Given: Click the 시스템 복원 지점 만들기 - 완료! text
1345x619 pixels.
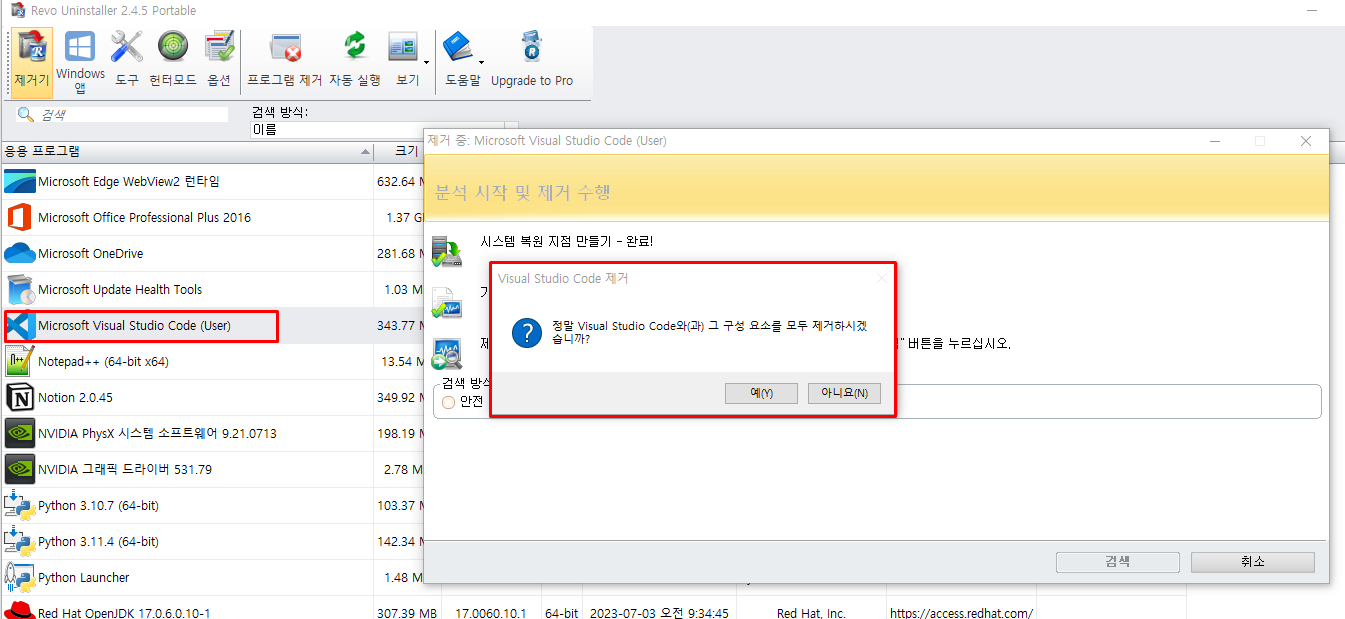Looking at the screenshot, I should 566,242.
